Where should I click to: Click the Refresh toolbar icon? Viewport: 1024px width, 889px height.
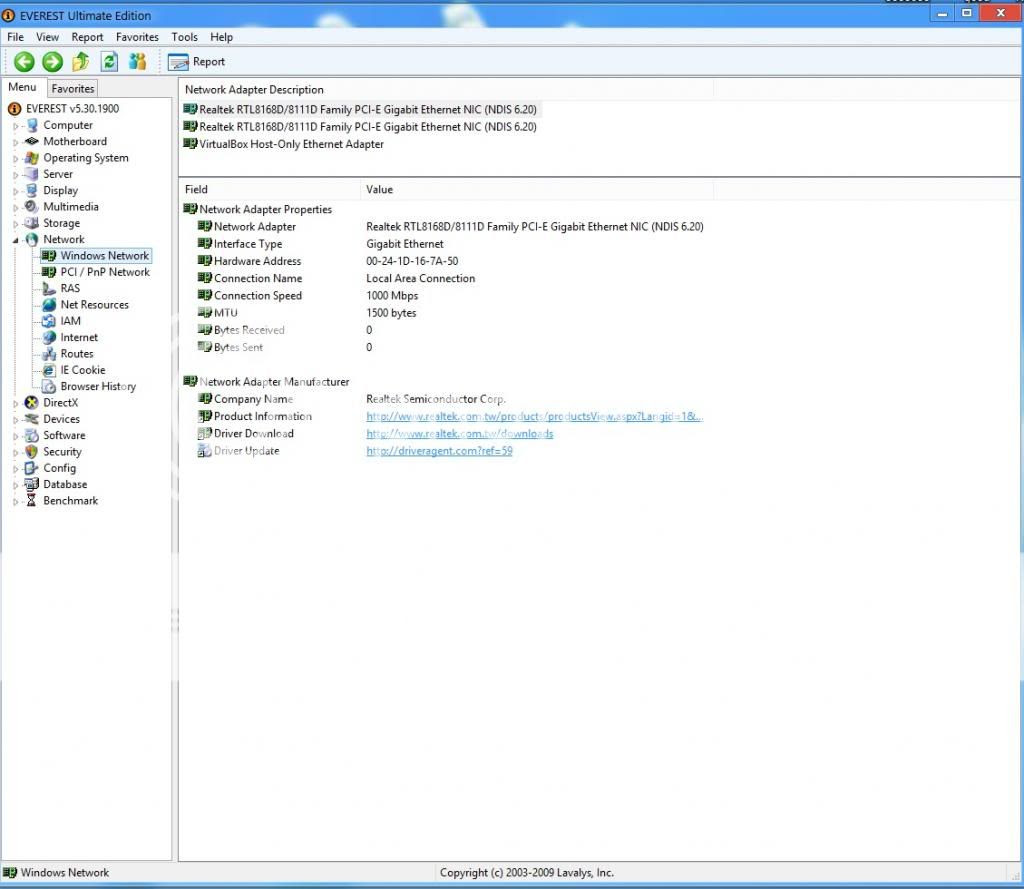(109, 62)
